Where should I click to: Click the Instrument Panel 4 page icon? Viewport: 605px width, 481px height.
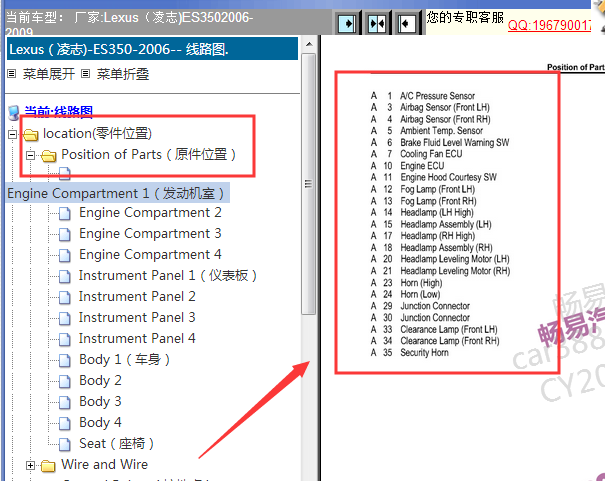click(x=64, y=339)
